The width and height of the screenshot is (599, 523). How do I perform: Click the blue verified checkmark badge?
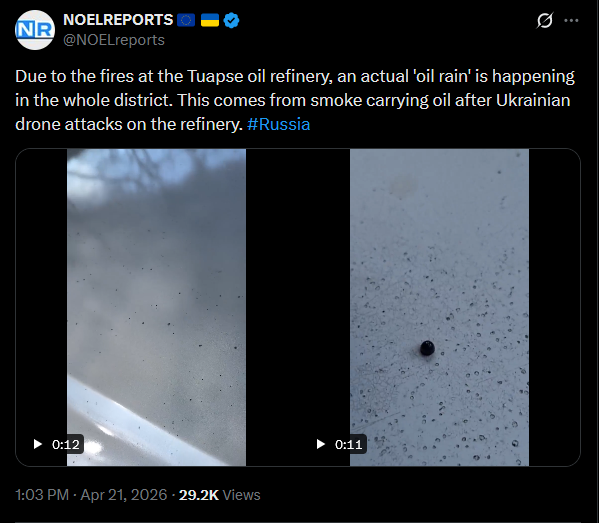click(232, 20)
